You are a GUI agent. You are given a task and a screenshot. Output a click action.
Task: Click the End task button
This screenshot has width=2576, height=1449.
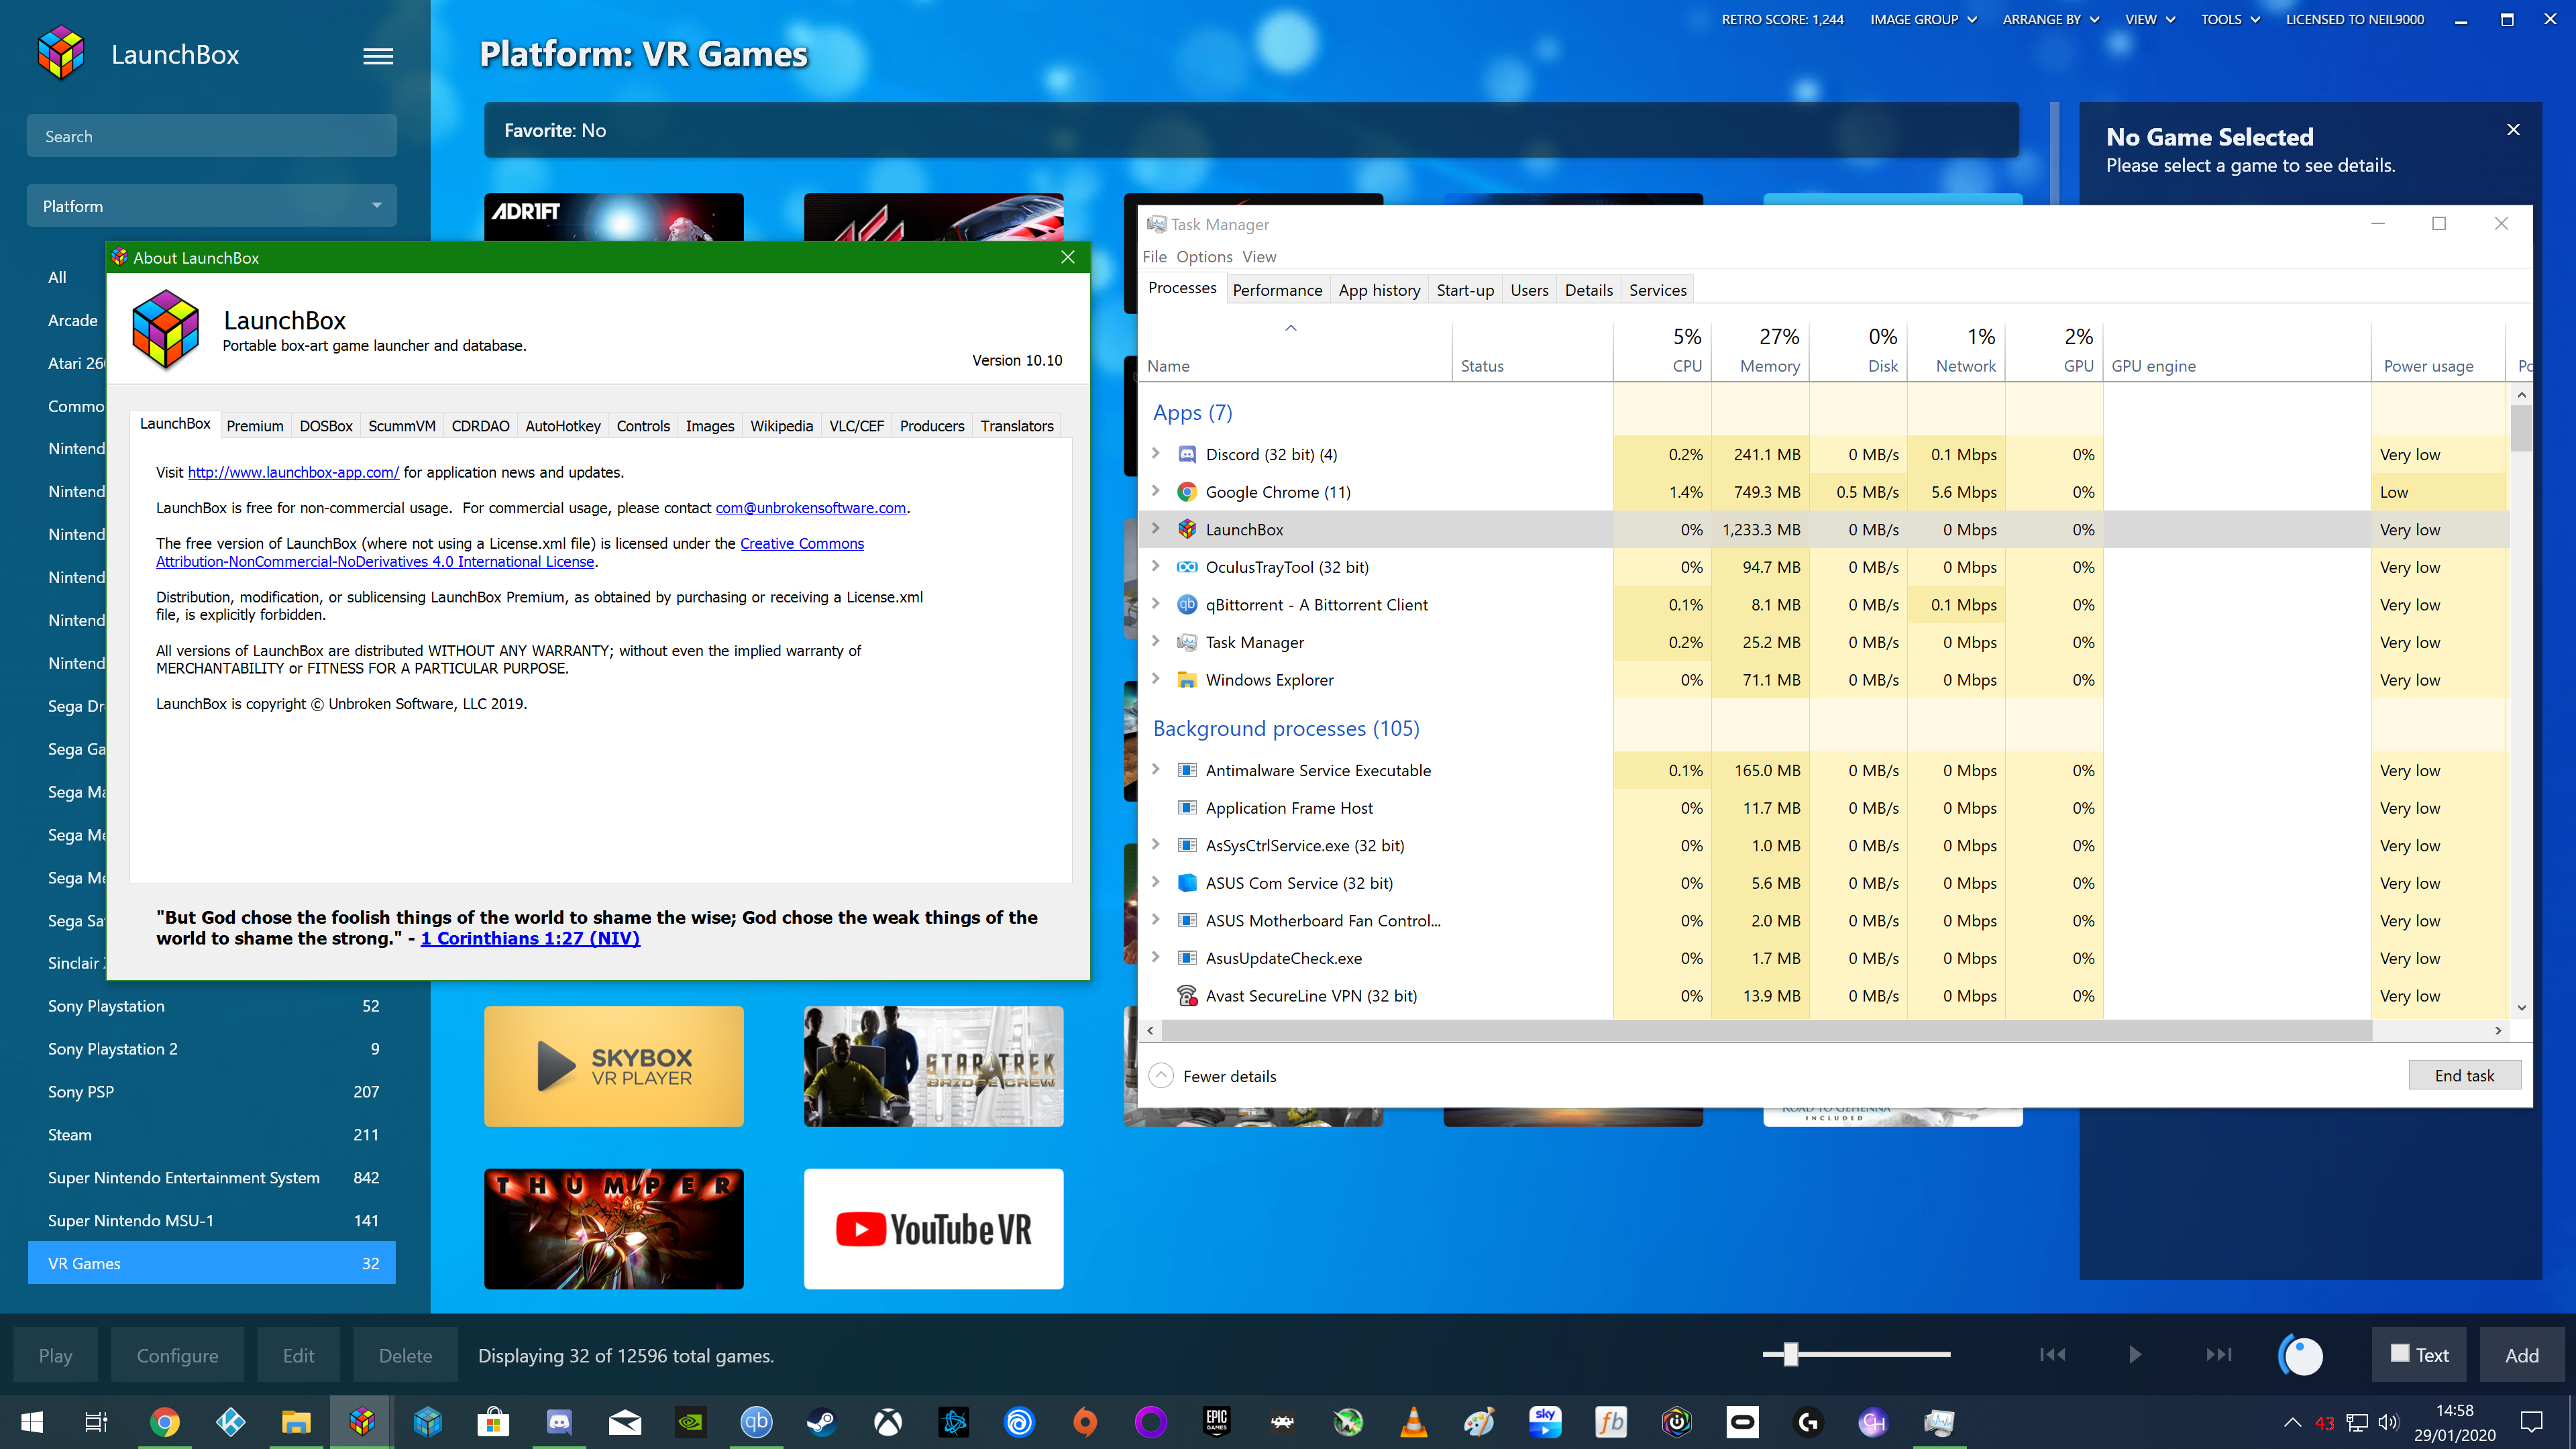[2464, 1076]
